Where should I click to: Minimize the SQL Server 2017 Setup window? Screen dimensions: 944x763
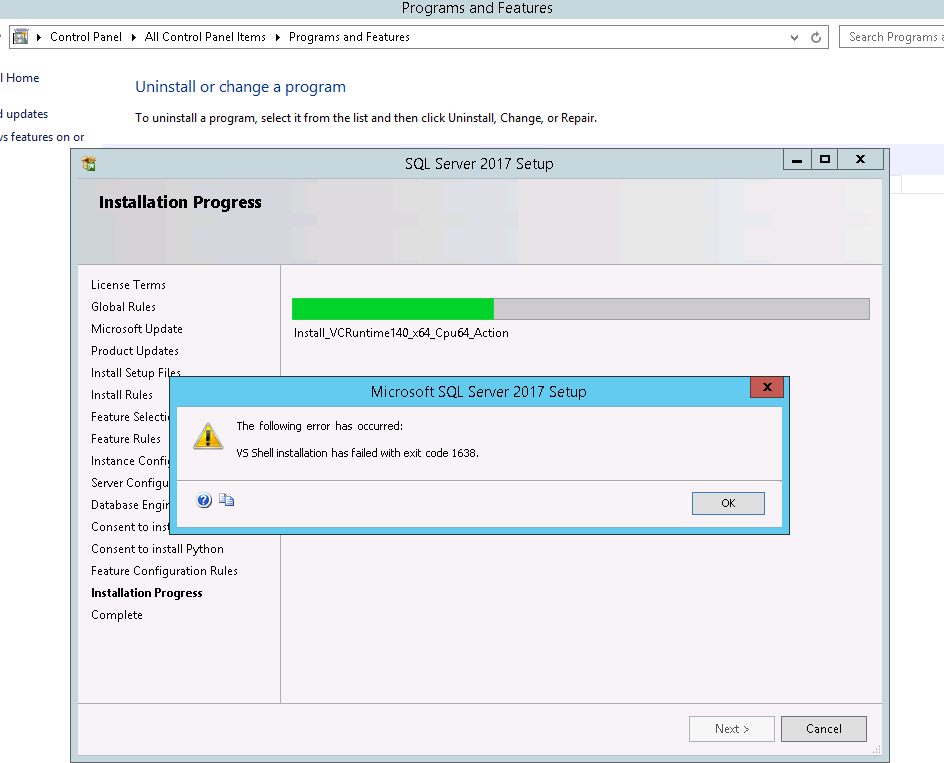(x=796, y=160)
